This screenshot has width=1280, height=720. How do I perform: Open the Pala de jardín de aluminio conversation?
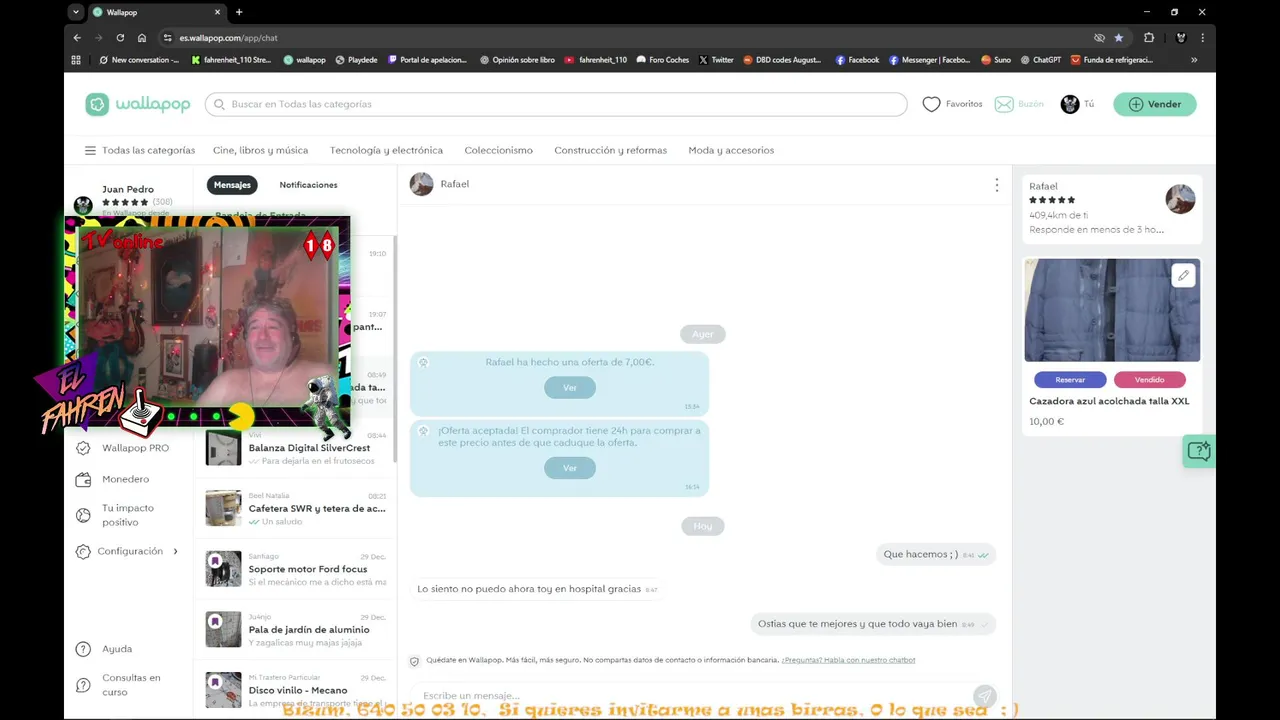point(295,629)
